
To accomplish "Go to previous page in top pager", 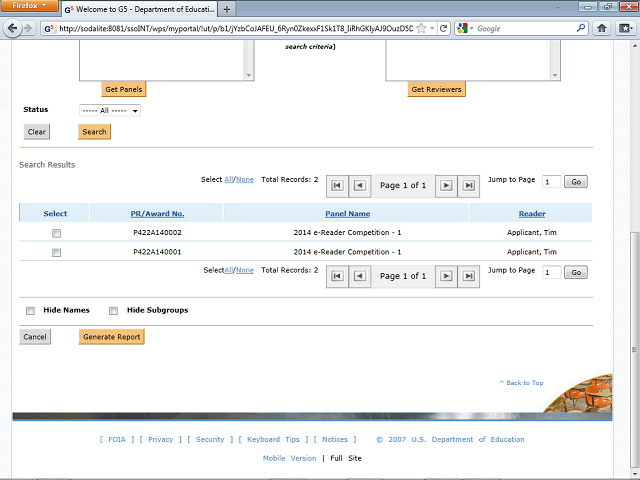I will [x=360, y=185].
